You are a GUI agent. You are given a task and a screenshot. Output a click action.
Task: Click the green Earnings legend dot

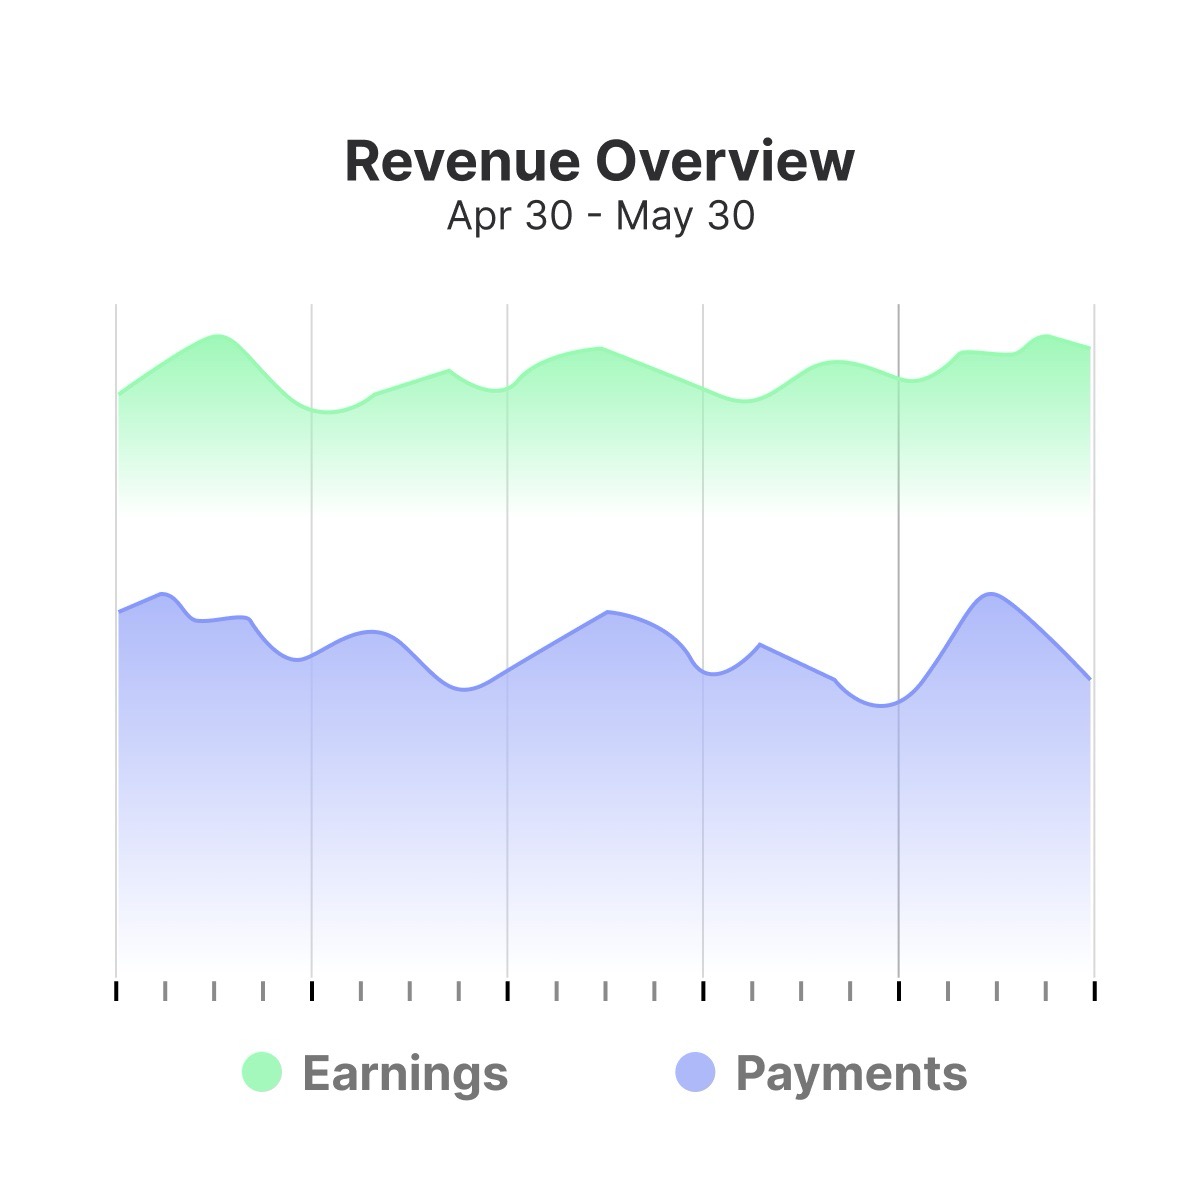(262, 1072)
